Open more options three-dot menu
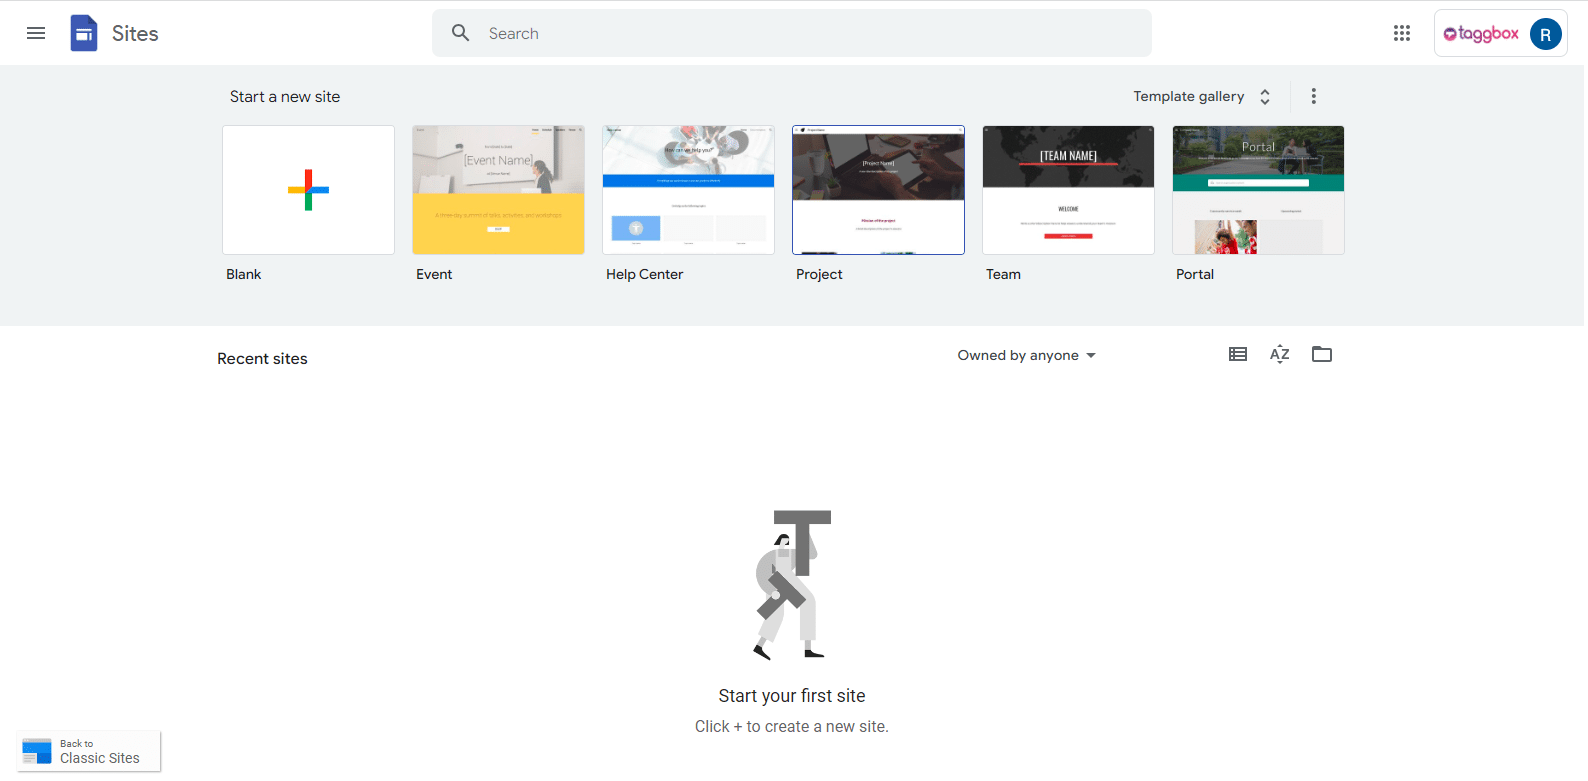Image resolution: width=1588 pixels, height=781 pixels. point(1313,96)
